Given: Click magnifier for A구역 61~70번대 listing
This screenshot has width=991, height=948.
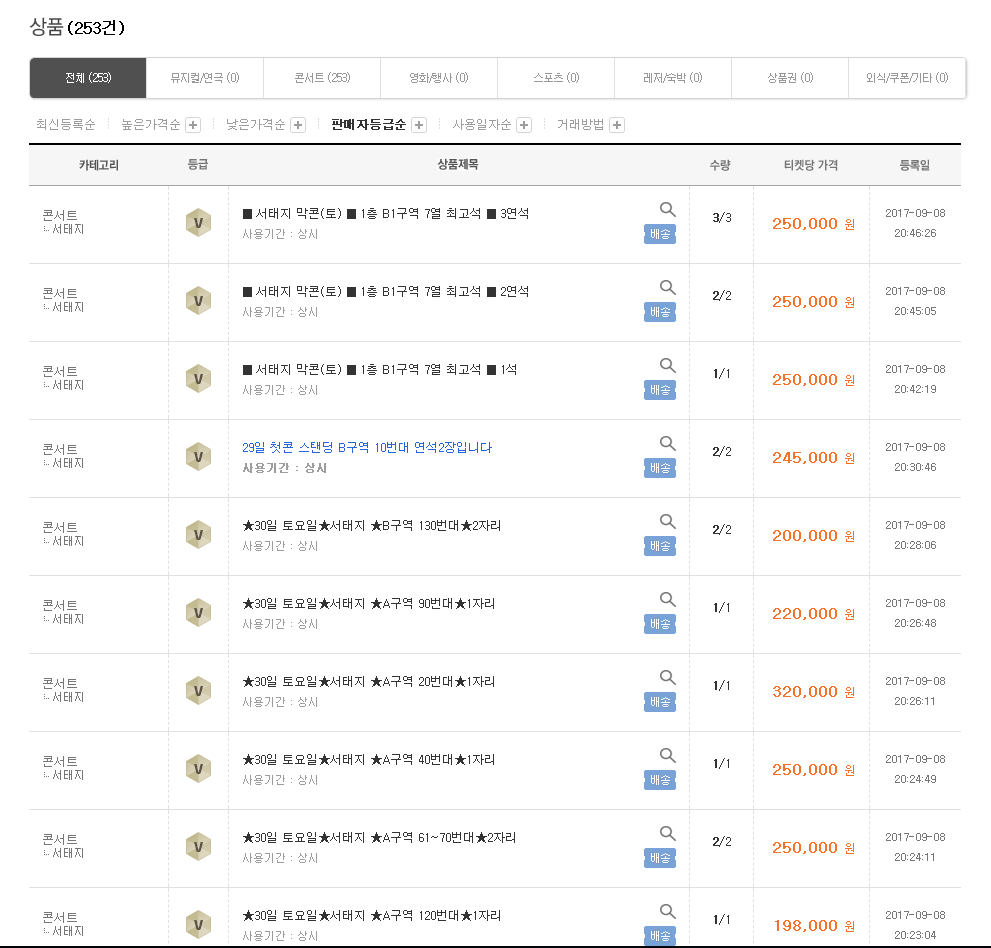Looking at the screenshot, I should click(x=667, y=834).
